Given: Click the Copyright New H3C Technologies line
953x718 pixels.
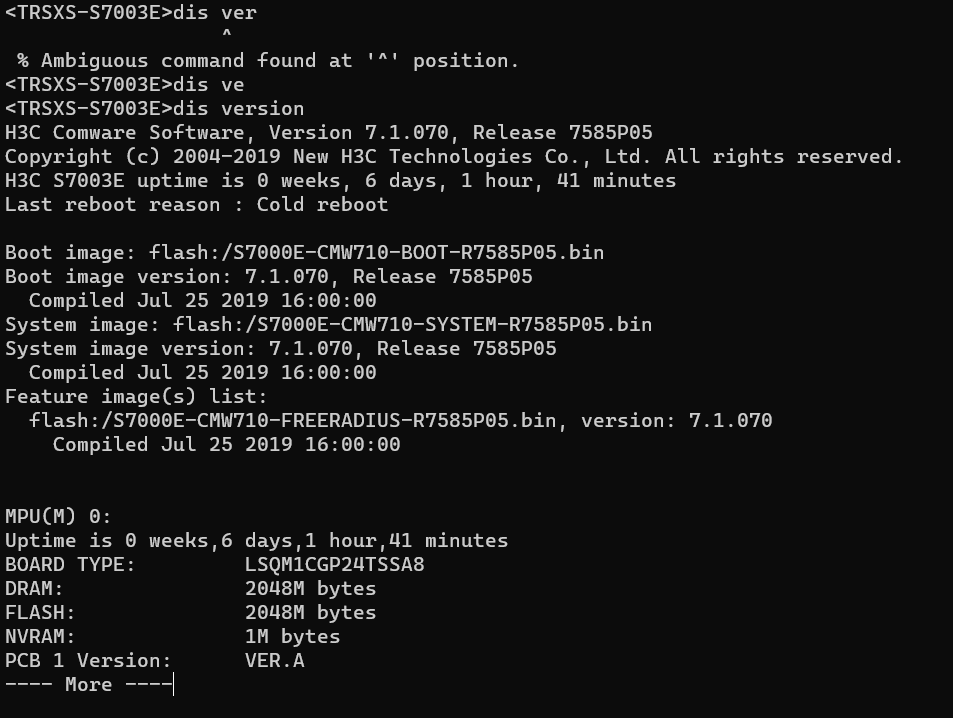Looking at the screenshot, I should [453, 156].
